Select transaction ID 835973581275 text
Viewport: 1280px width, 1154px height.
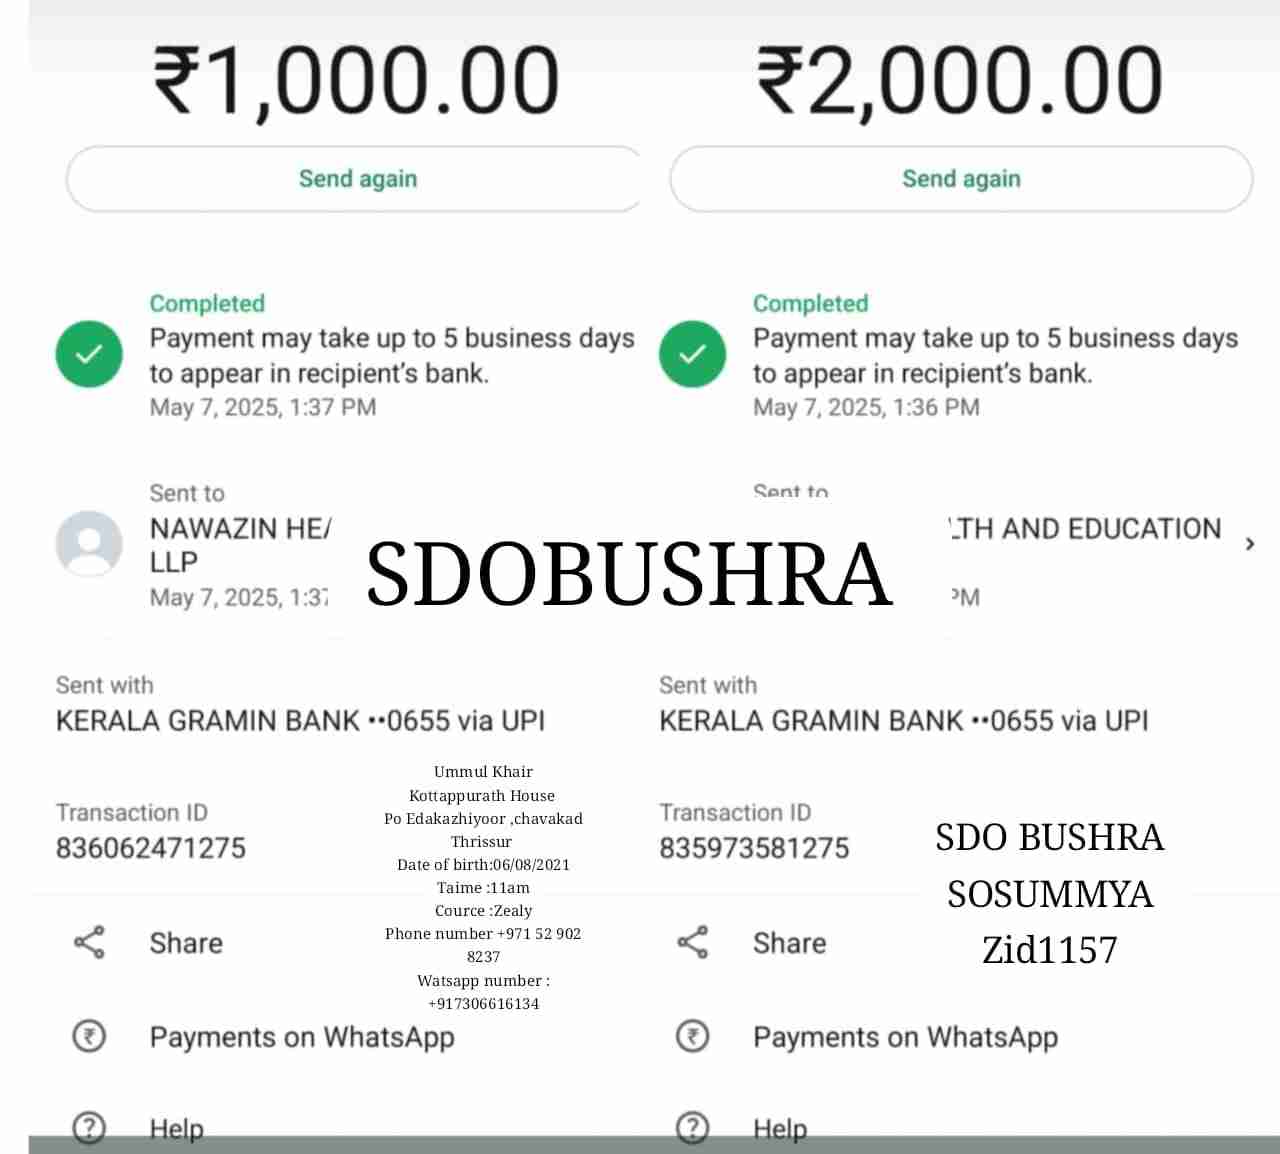754,848
